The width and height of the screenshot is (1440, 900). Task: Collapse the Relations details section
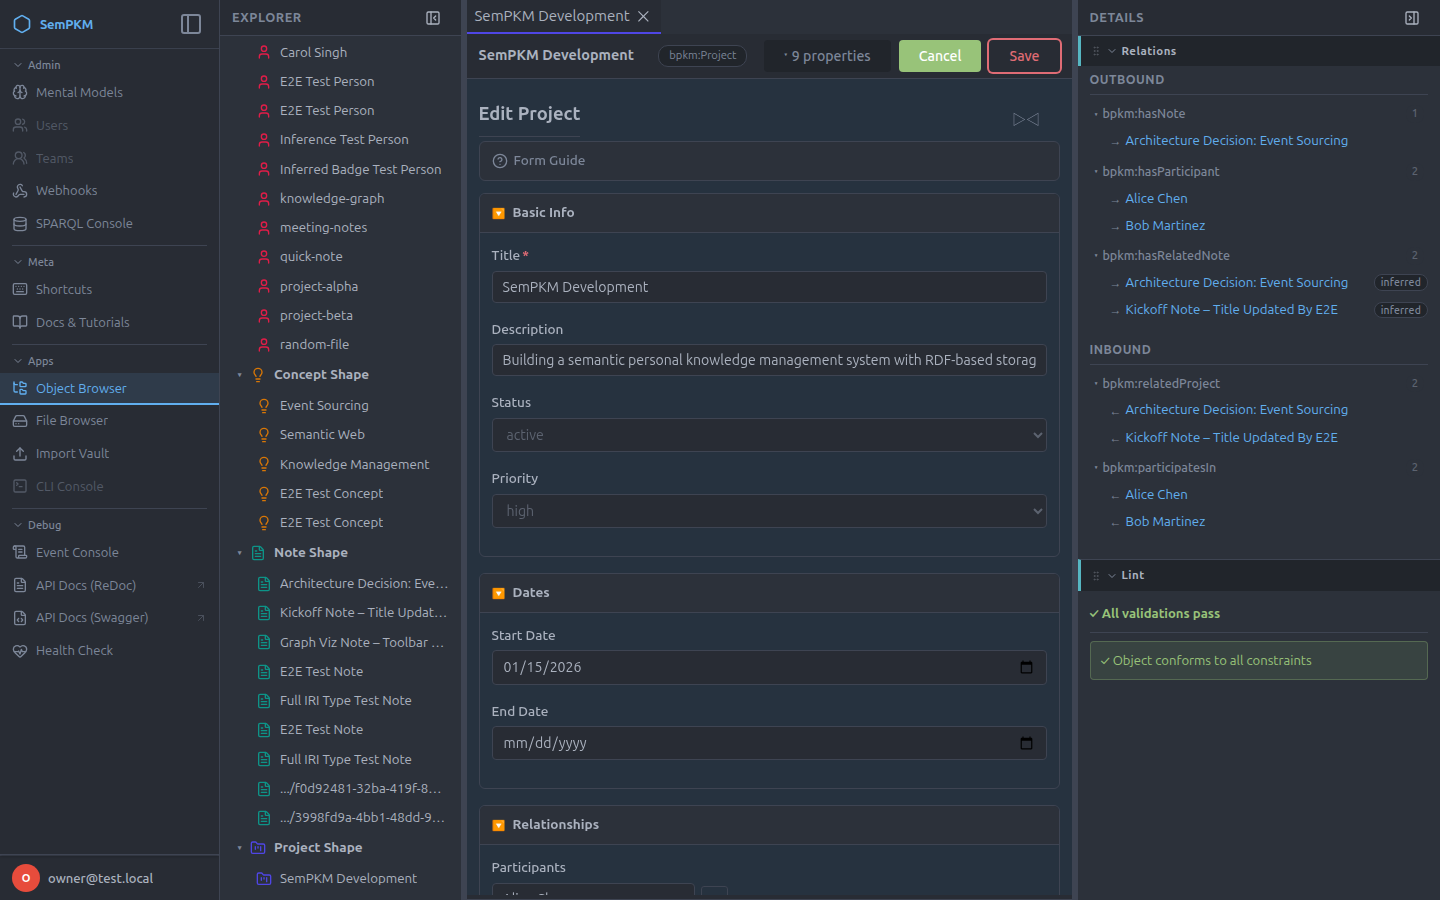tap(1112, 51)
